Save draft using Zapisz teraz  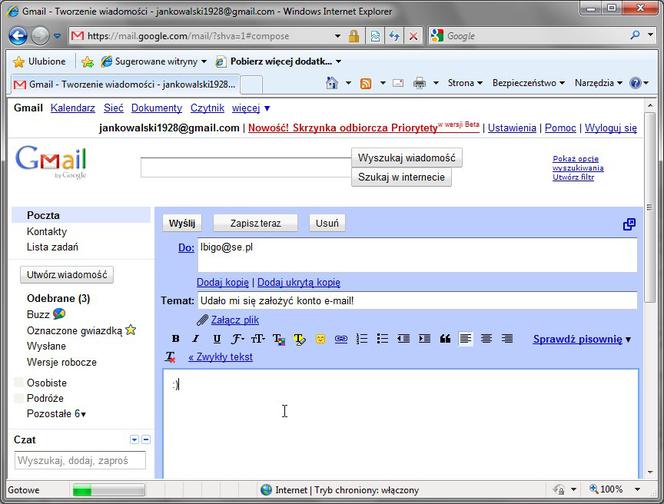tap(255, 223)
